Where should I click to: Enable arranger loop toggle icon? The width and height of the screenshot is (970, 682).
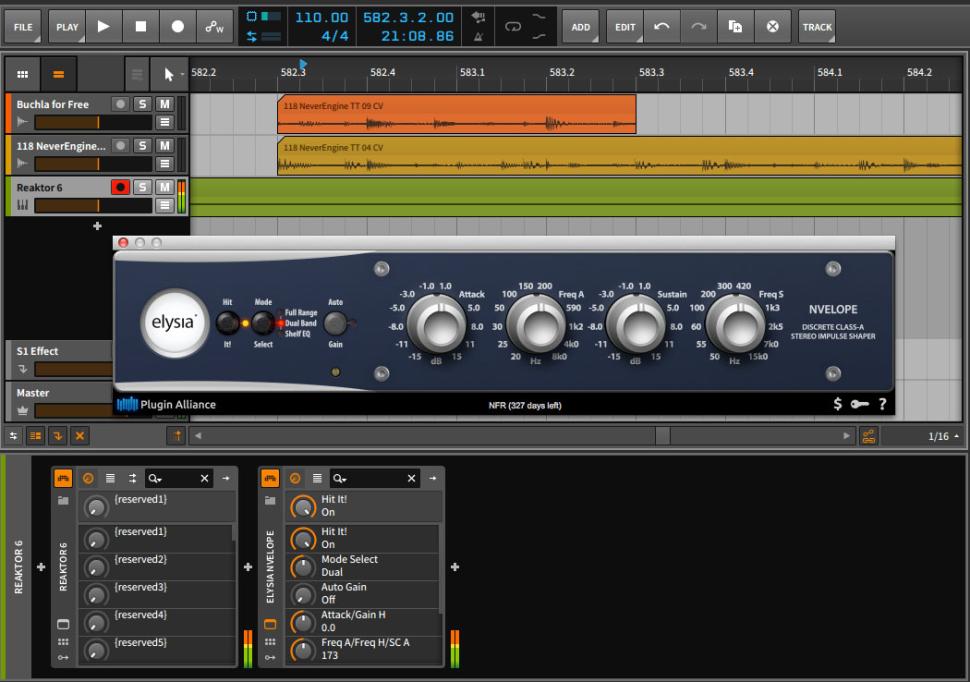click(x=513, y=27)
